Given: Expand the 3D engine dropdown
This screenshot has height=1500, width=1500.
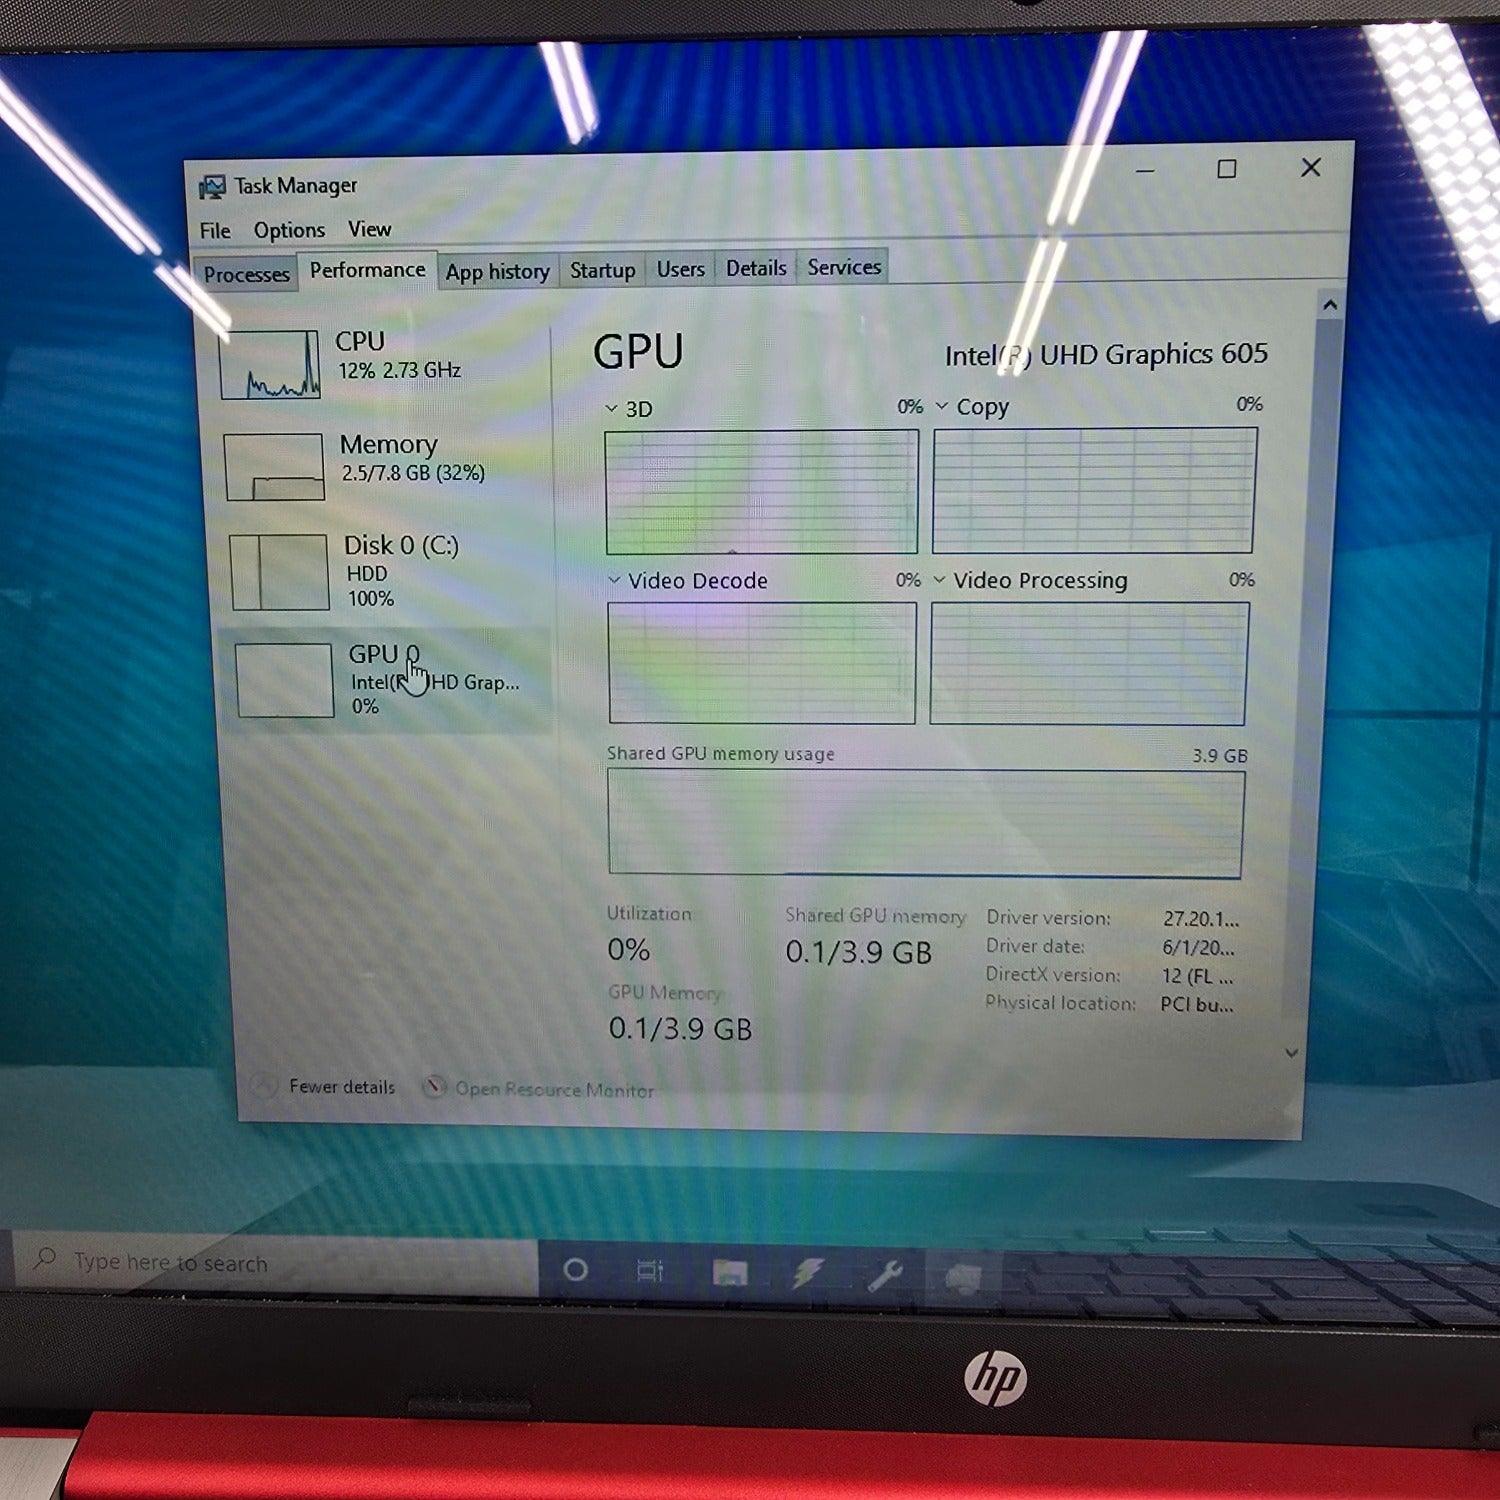Looking at the screenshot, I should coord(612,409).
